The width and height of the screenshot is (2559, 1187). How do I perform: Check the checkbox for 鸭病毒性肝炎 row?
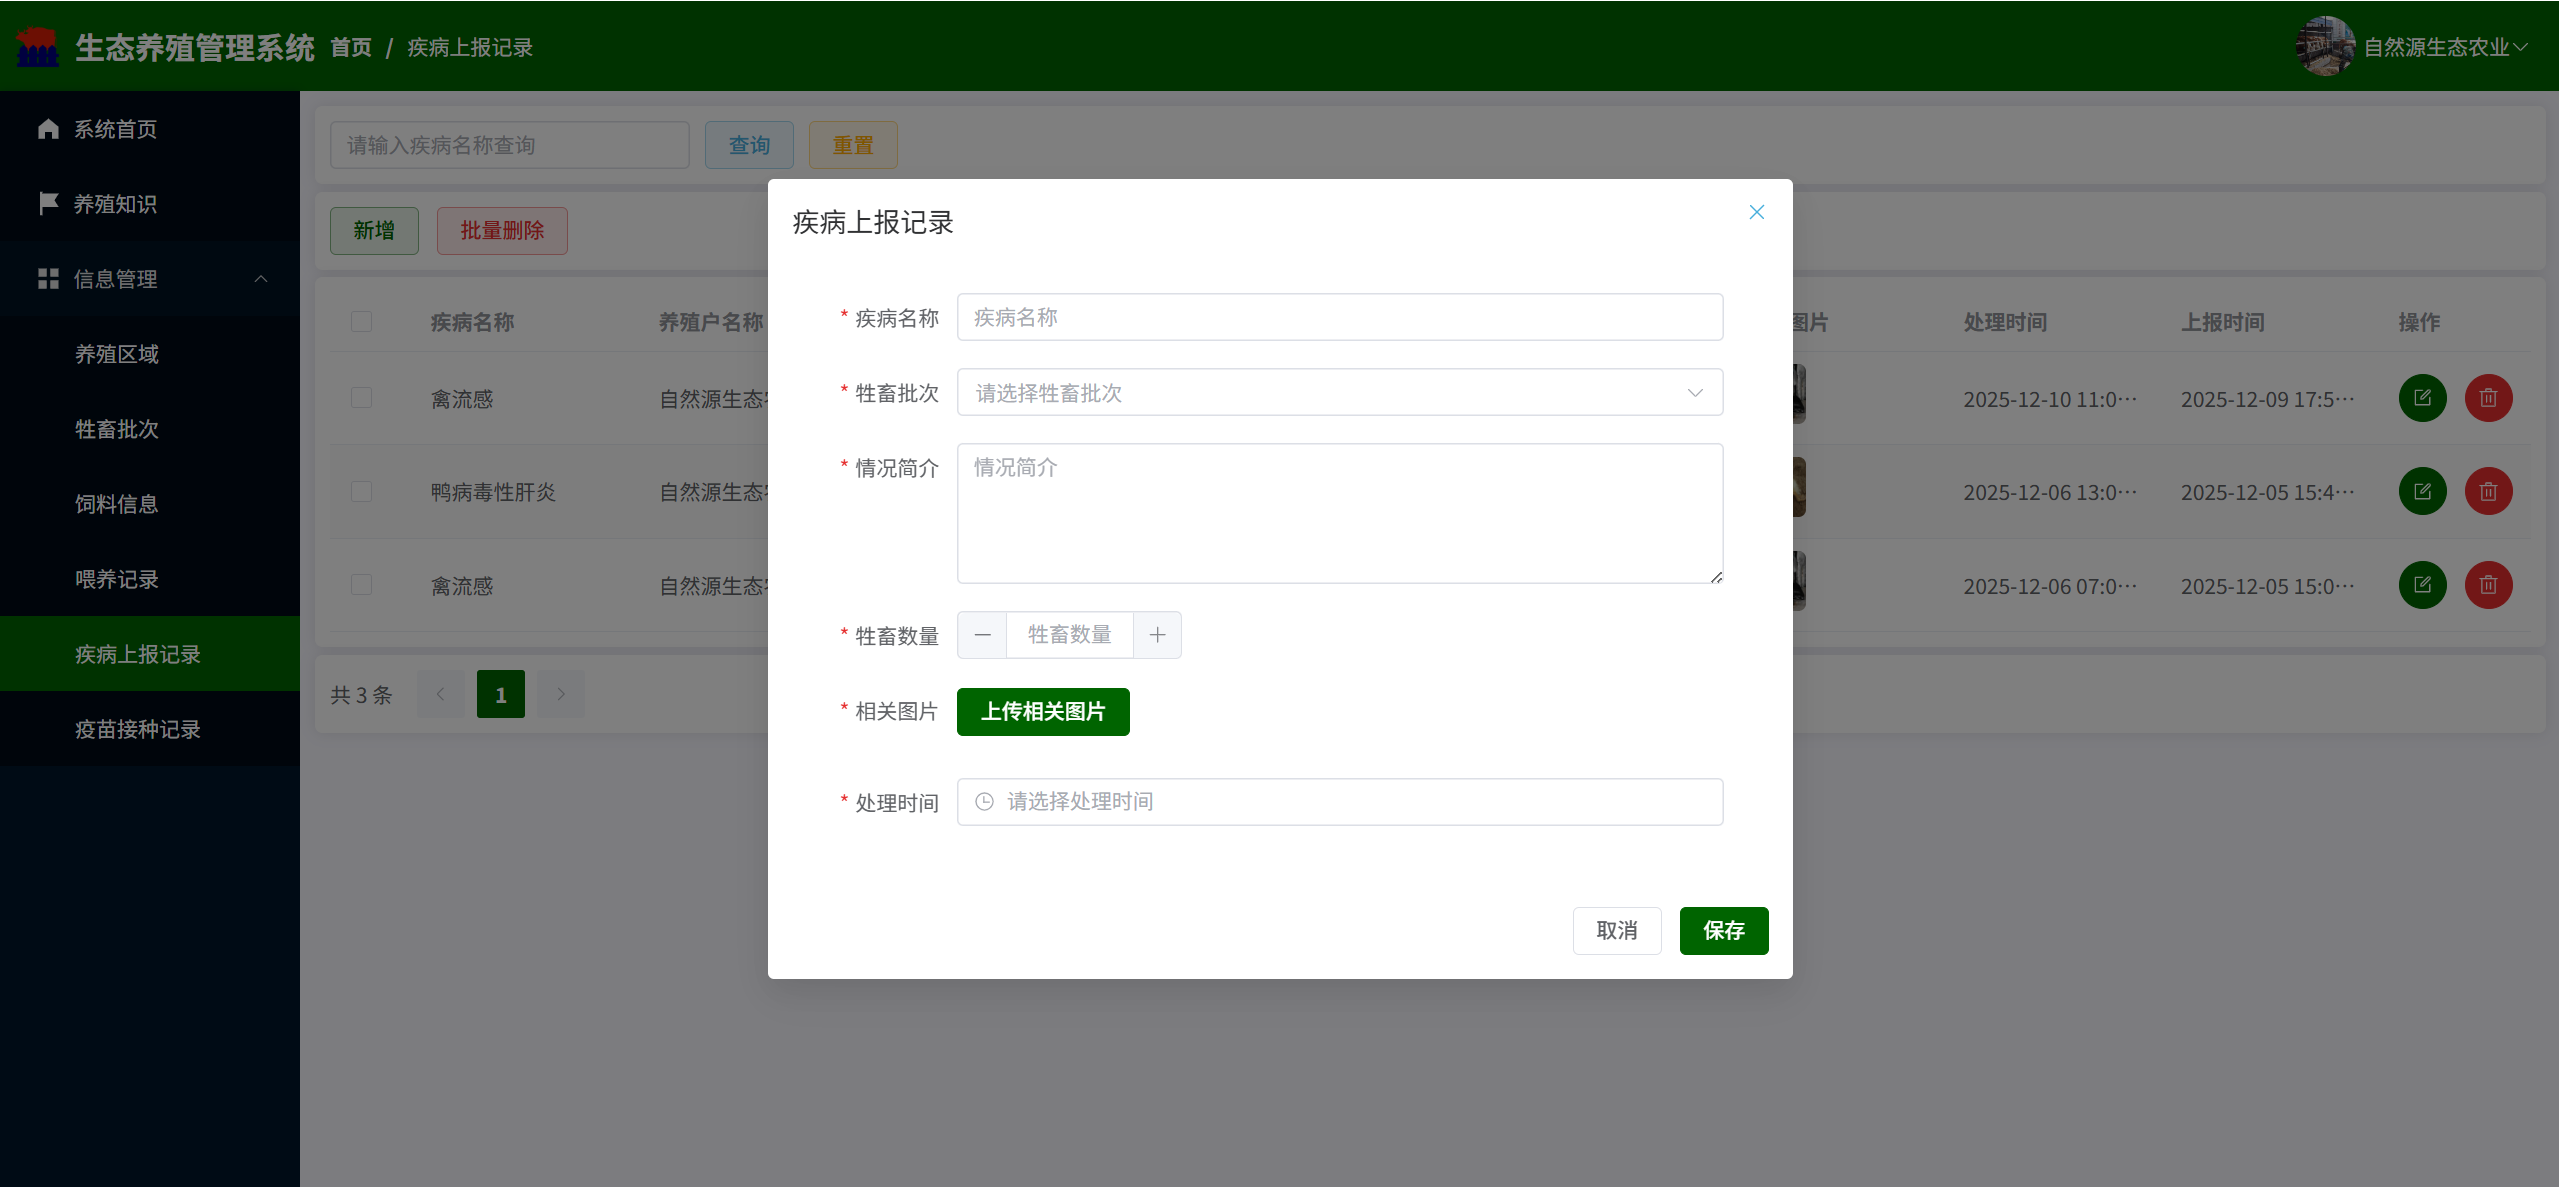pos(361,491)
